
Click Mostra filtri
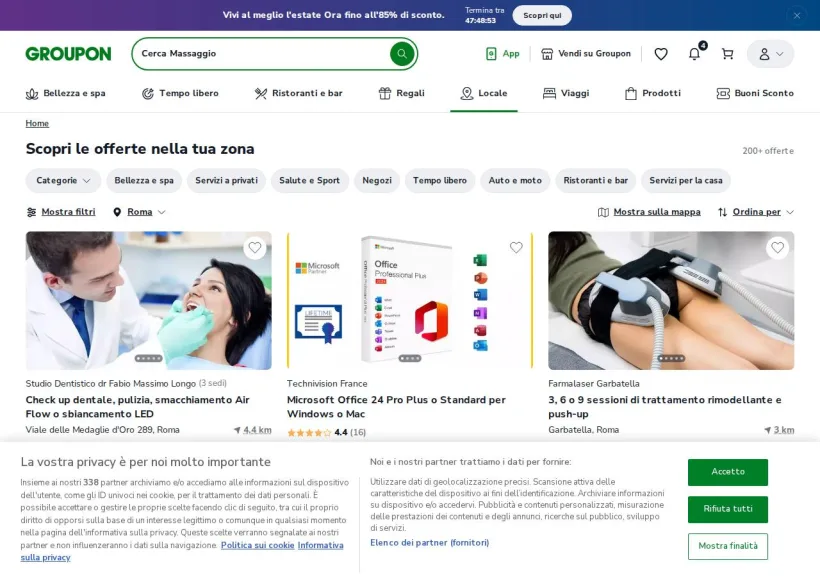click(x=61, y=212)
